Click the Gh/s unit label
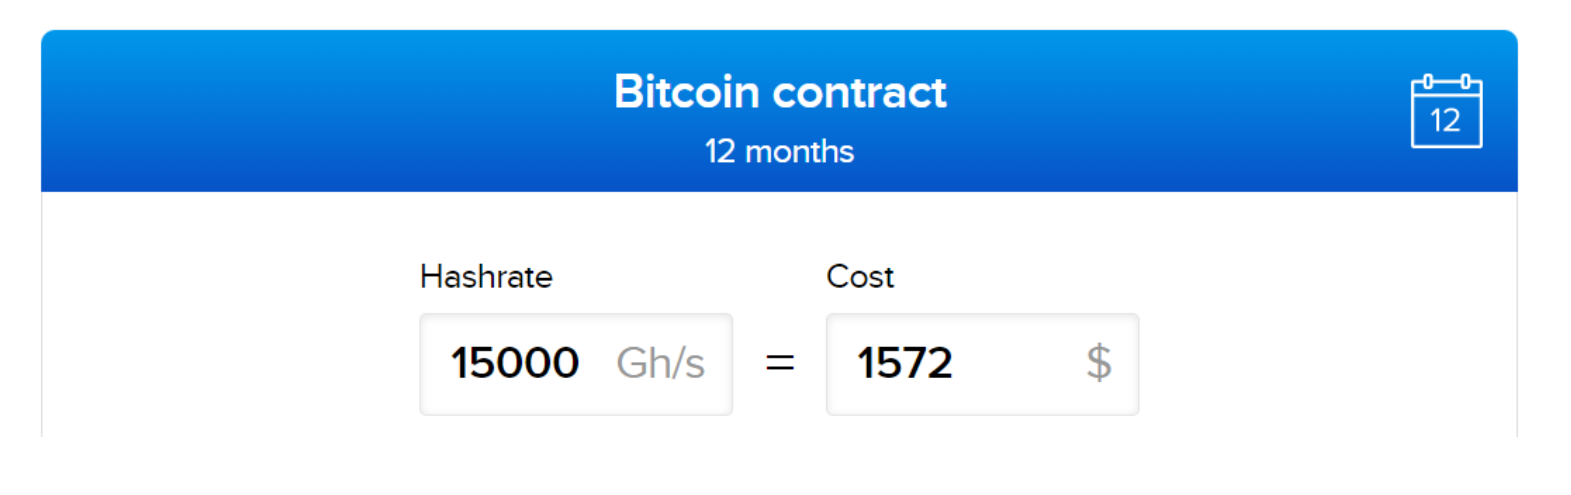 [x=660, y=363]
